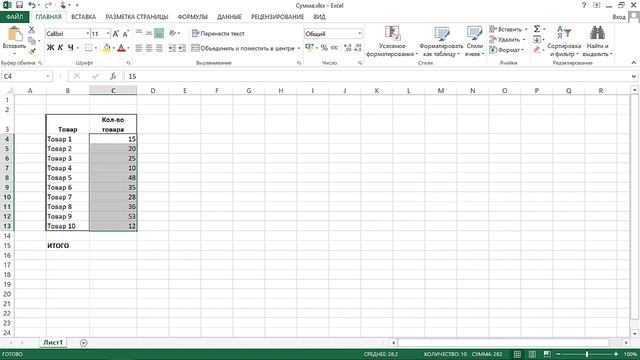Open Format as Table (Форматировать как таблицу)
This screenshot has width=640, height=360.
441,42
